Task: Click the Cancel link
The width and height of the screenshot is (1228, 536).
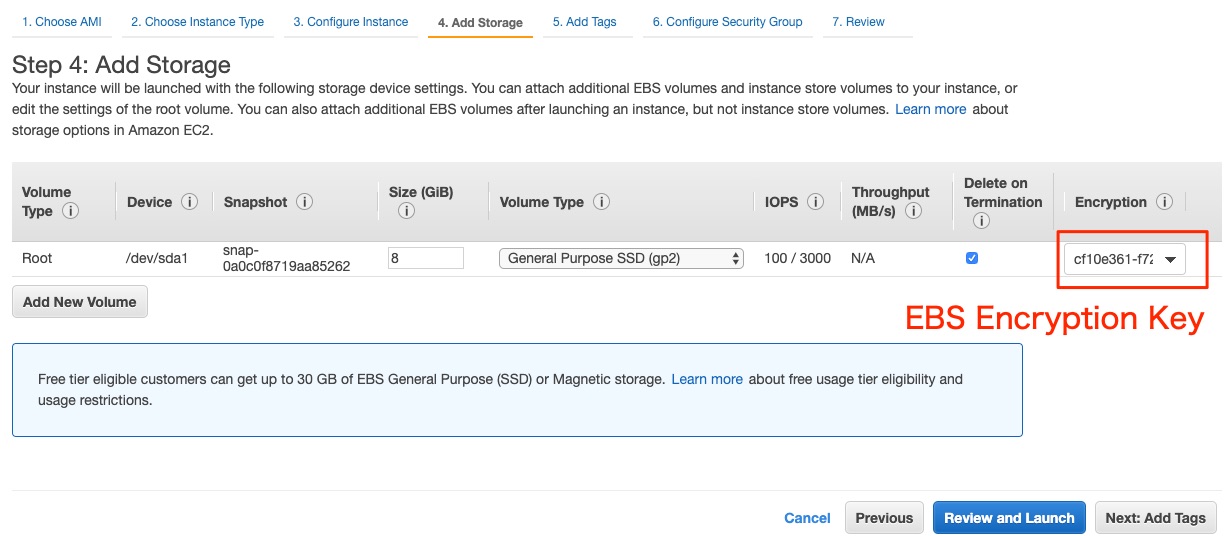Action: click(x=807, y=518)
